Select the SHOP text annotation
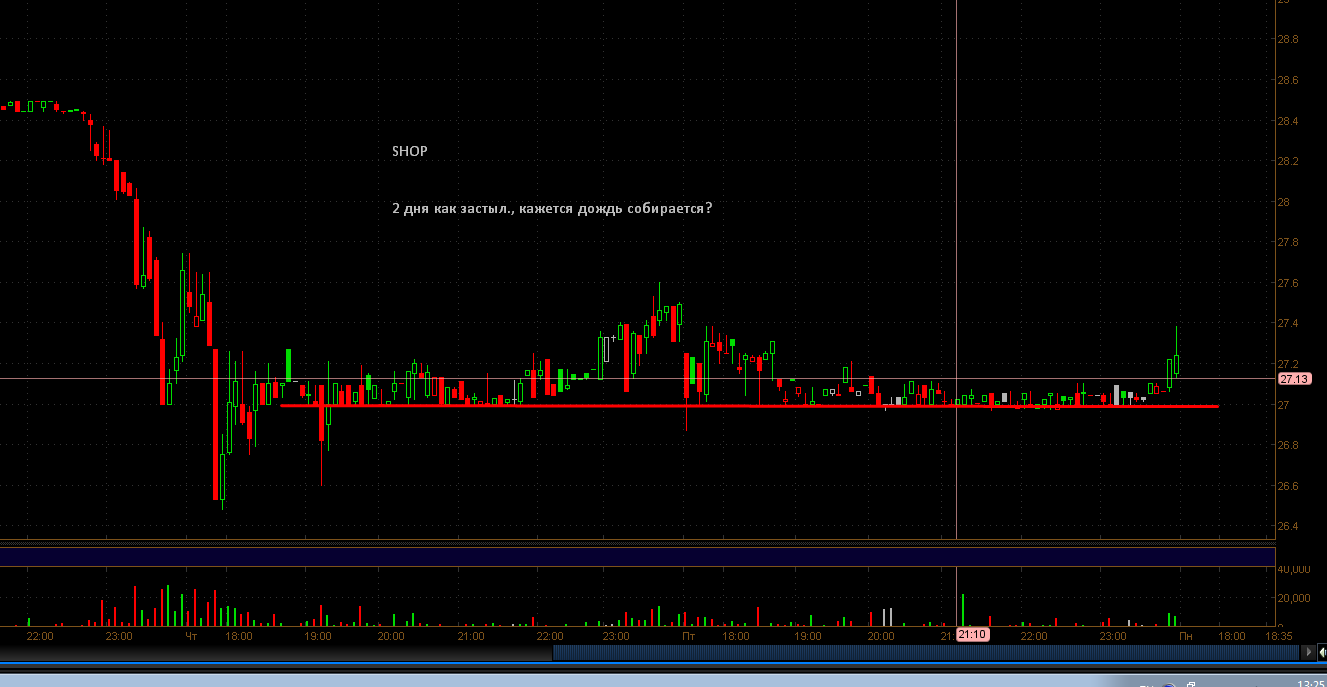Image resolution: width=1327 pixels, height=687 pixels. click(x=410, y=151)
